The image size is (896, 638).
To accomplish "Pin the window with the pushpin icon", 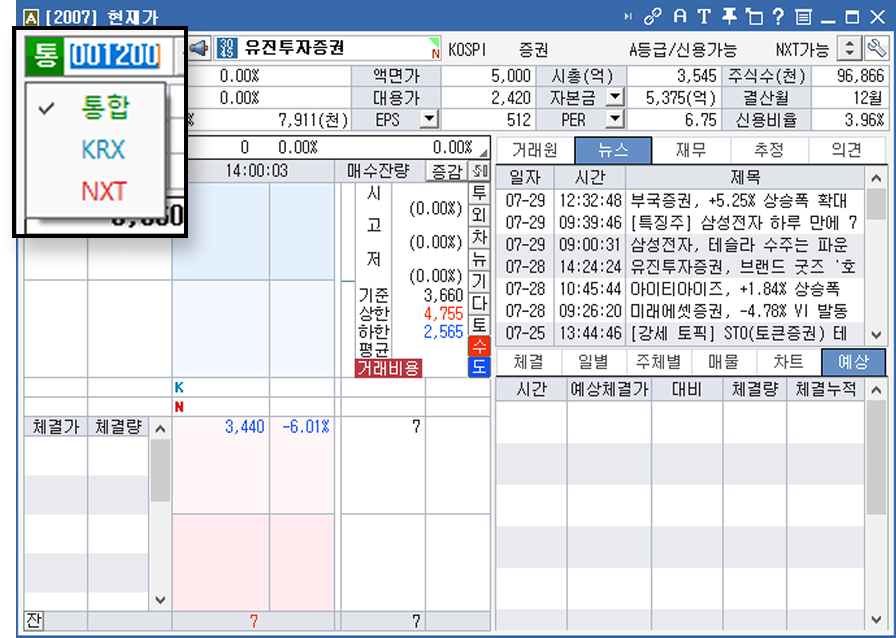I will pyautogui.click(x=729, y=17).
